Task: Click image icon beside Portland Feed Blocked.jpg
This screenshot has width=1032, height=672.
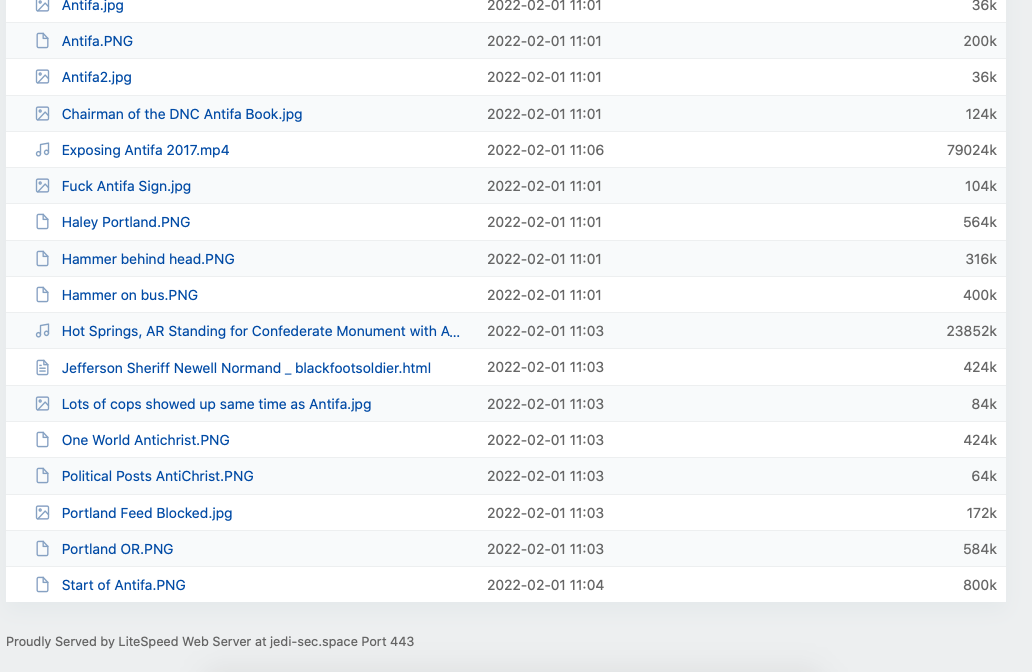Action: point(42,513)
